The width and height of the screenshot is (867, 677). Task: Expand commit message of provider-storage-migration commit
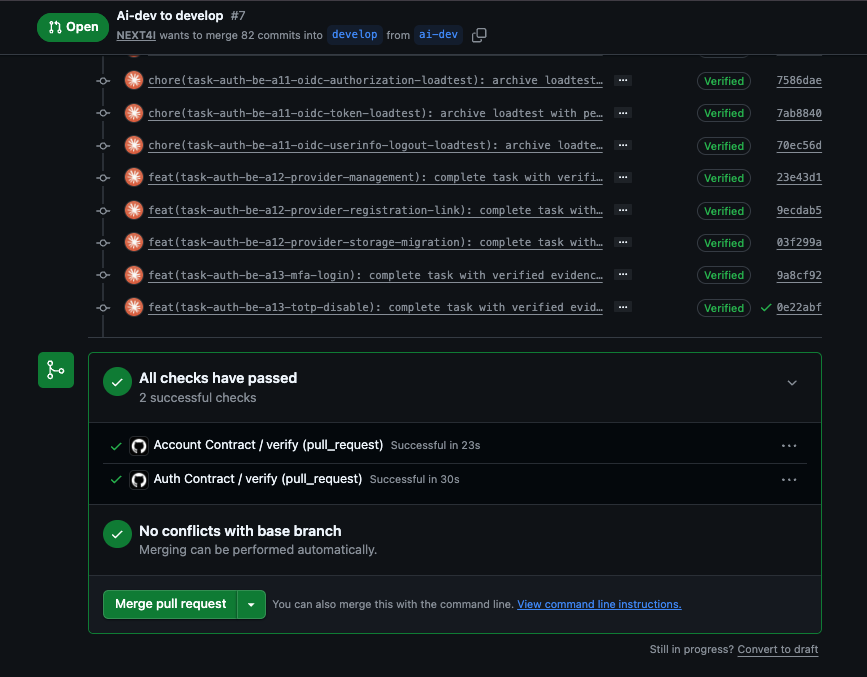623,242
